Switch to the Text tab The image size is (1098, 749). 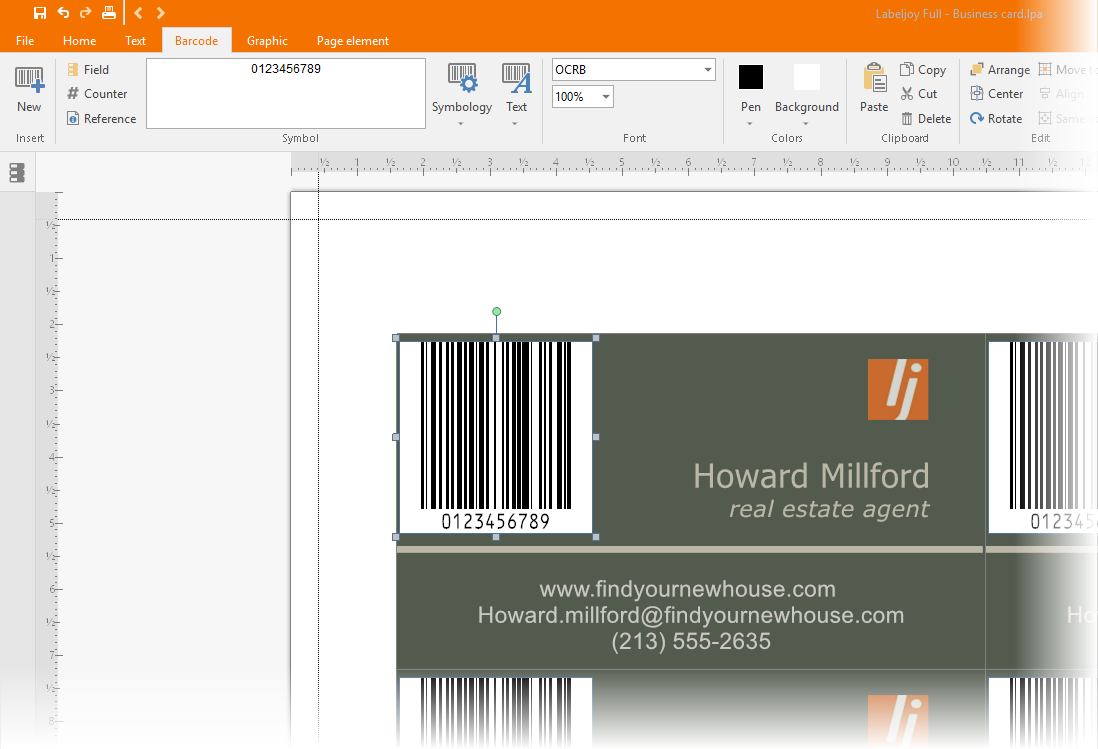coord(135,41)
